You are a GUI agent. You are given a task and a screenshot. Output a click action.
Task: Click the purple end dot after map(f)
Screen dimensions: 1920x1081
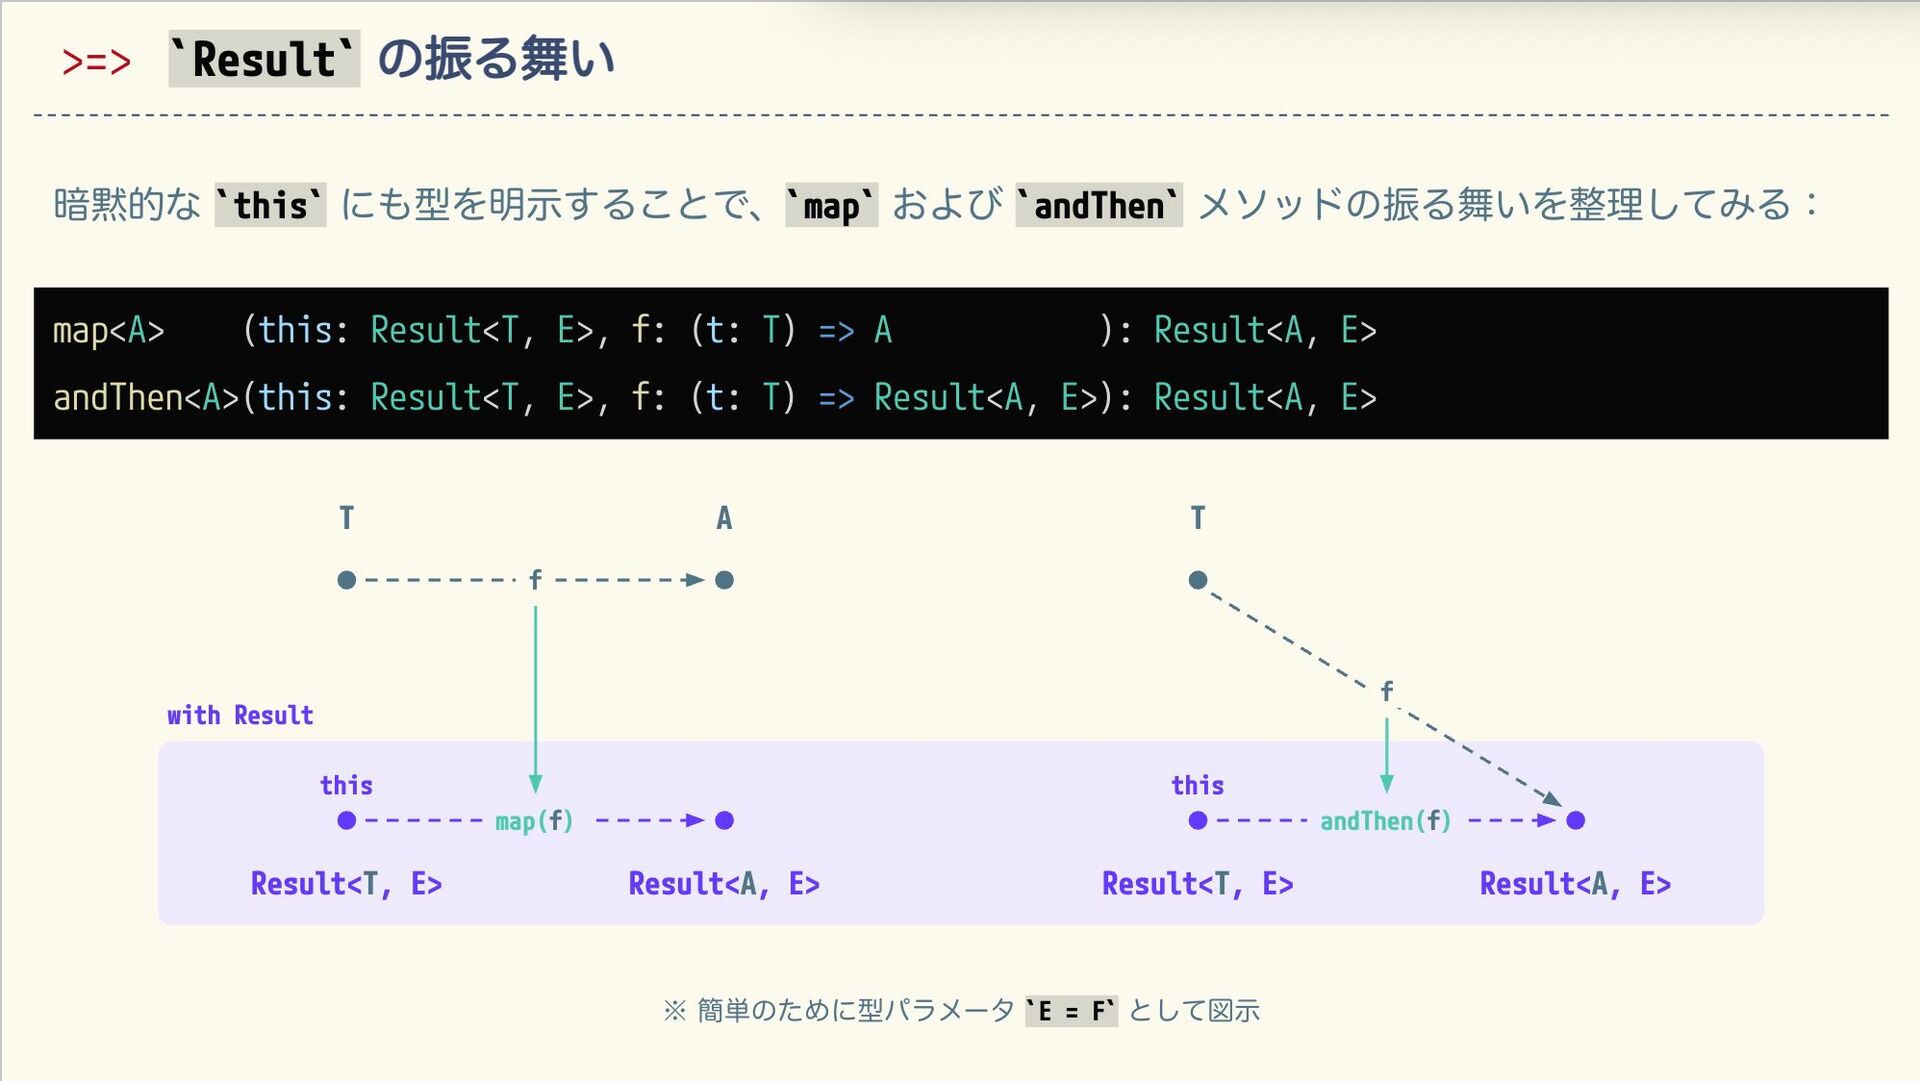pos(725,821)
